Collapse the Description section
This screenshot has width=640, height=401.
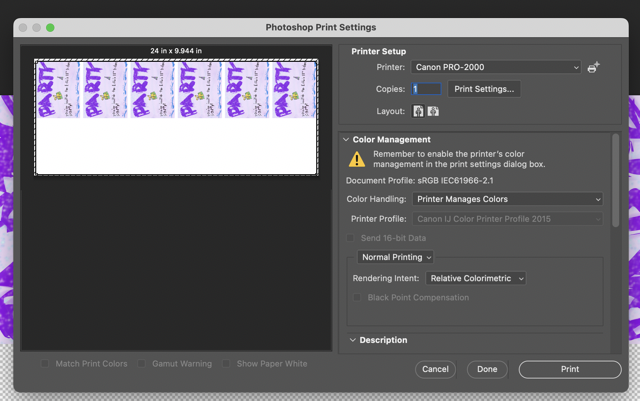tap(352, 340)
